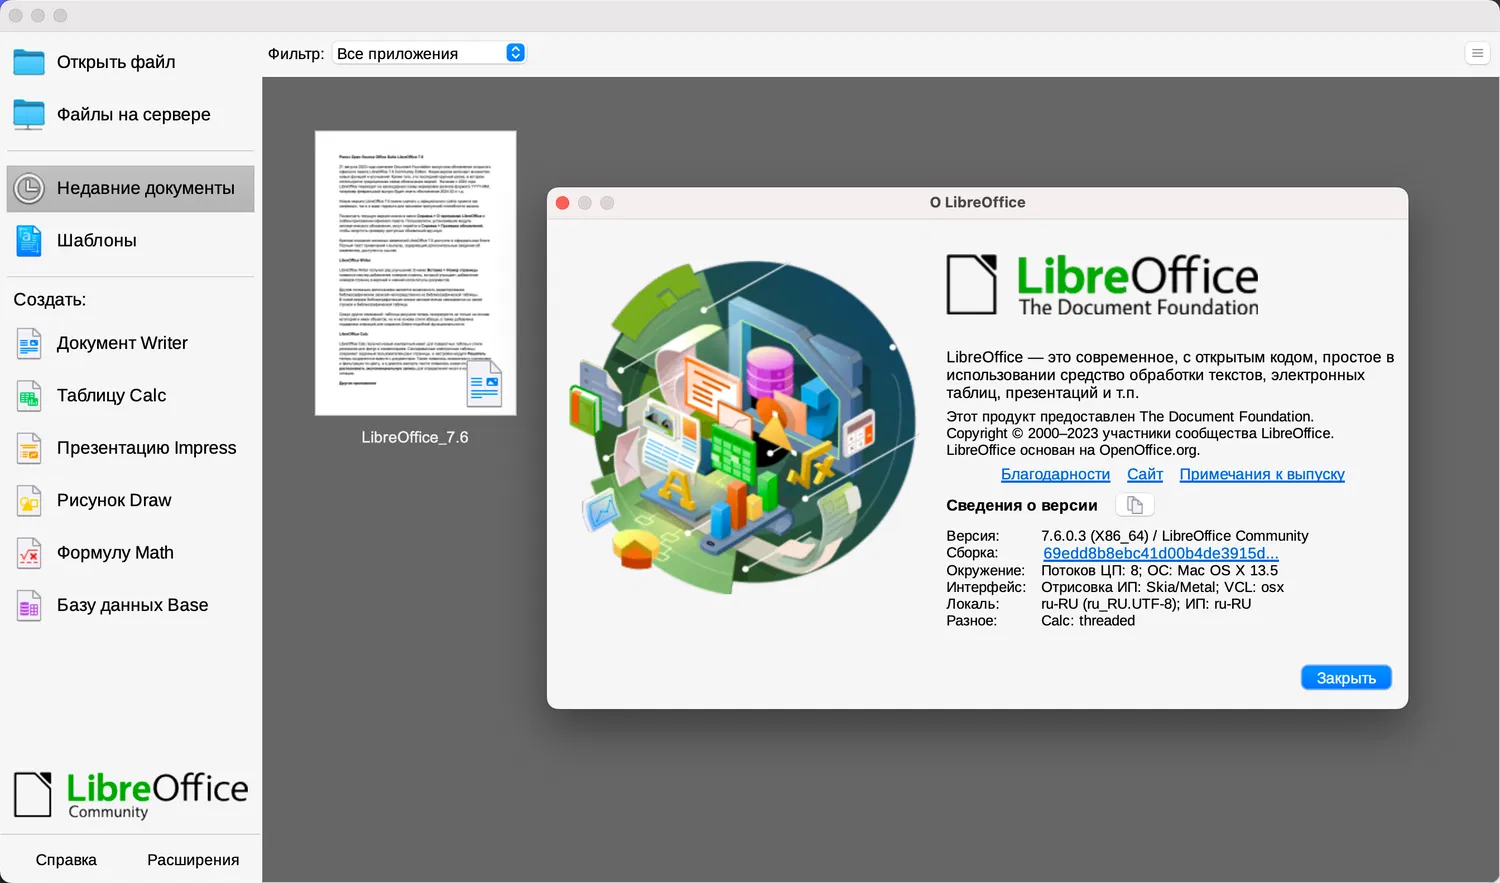Click the LibreOffice logo in About dialog
The height and width of the screenshot is (883, 1500).
pos(1102,285)
